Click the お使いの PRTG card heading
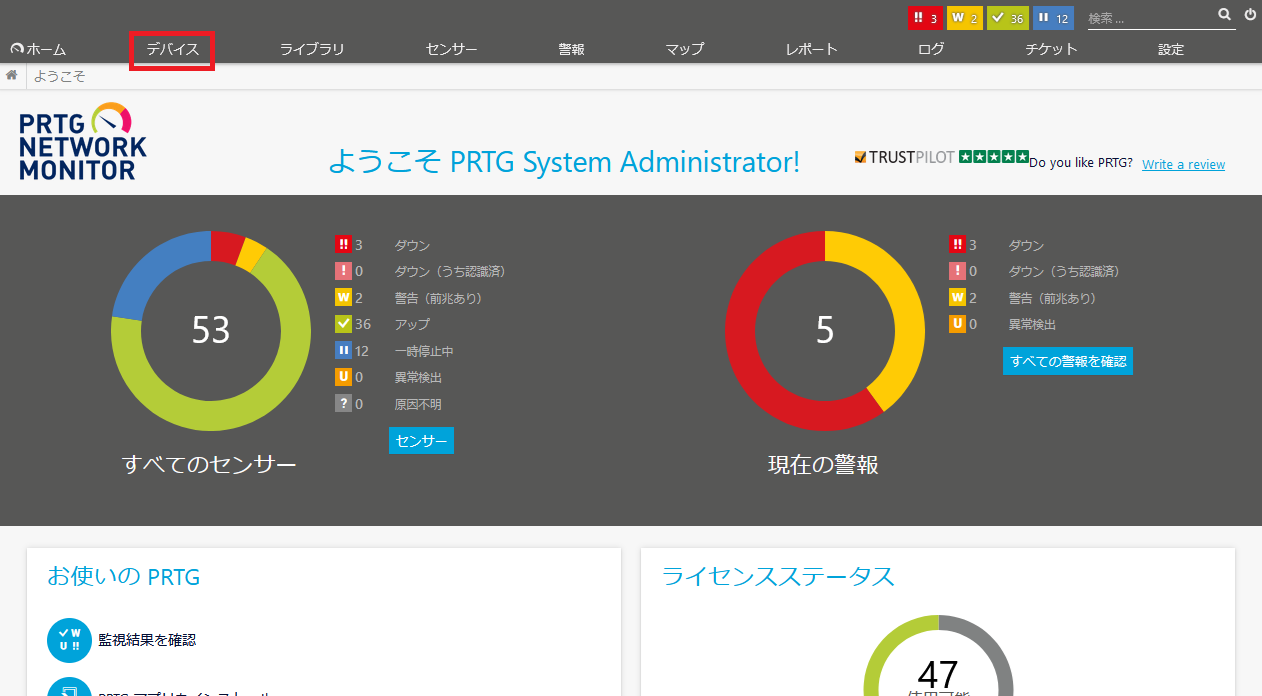 124,577
